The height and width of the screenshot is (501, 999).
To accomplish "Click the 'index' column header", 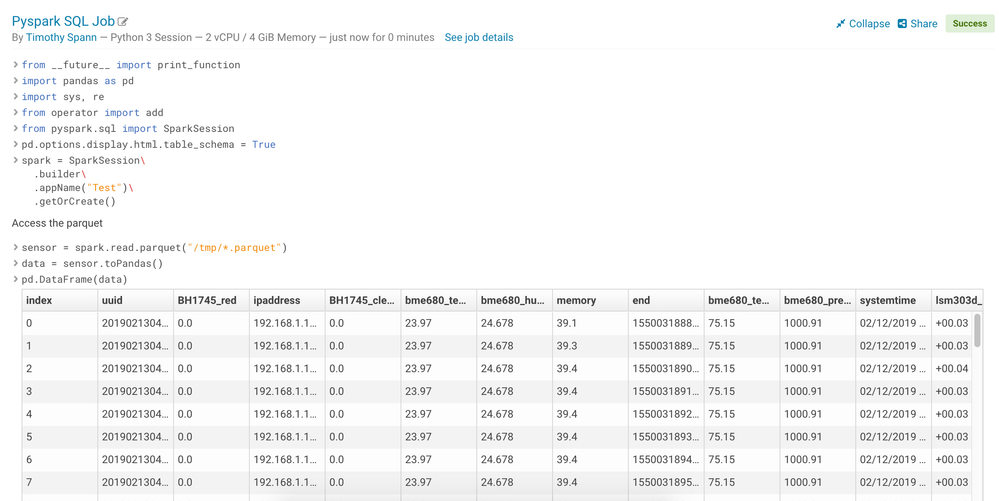I will (x=59, y=300).
